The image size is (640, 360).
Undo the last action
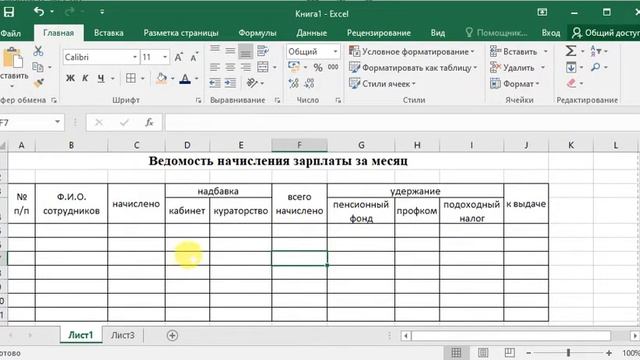pyautogui.click(x=39, y=12)
